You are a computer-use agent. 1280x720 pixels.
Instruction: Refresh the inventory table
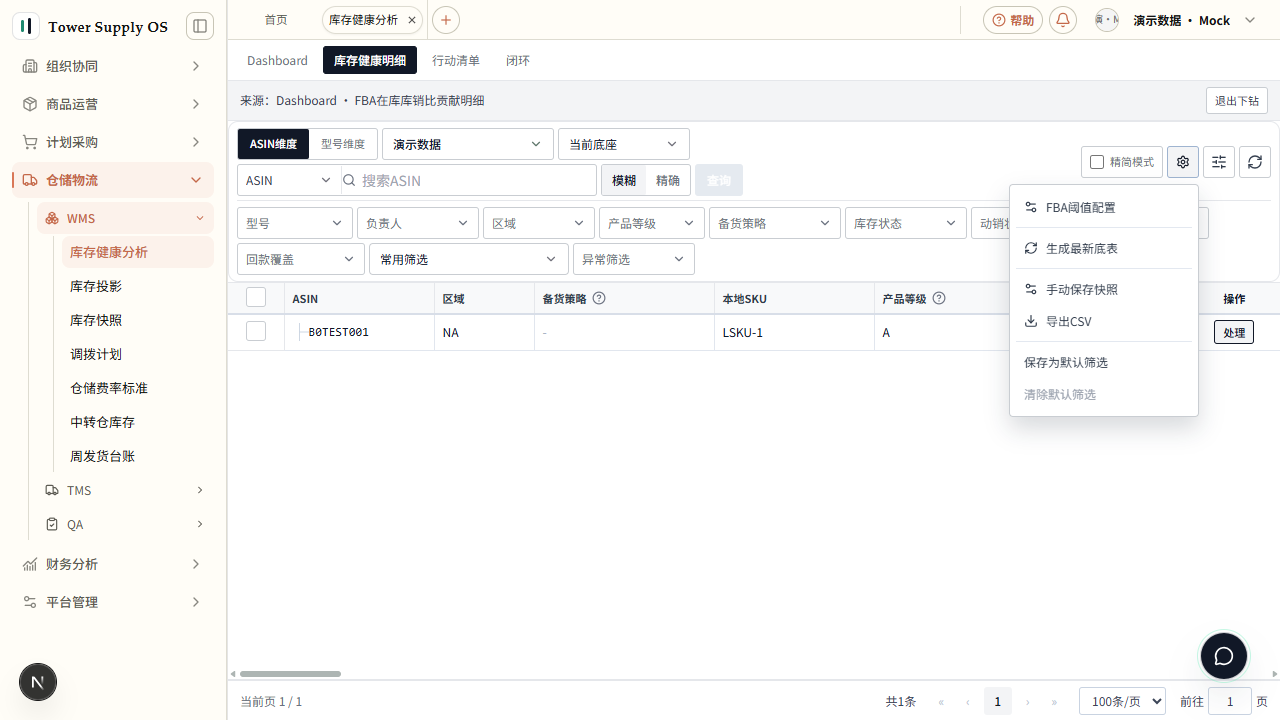pos(1255,162)
